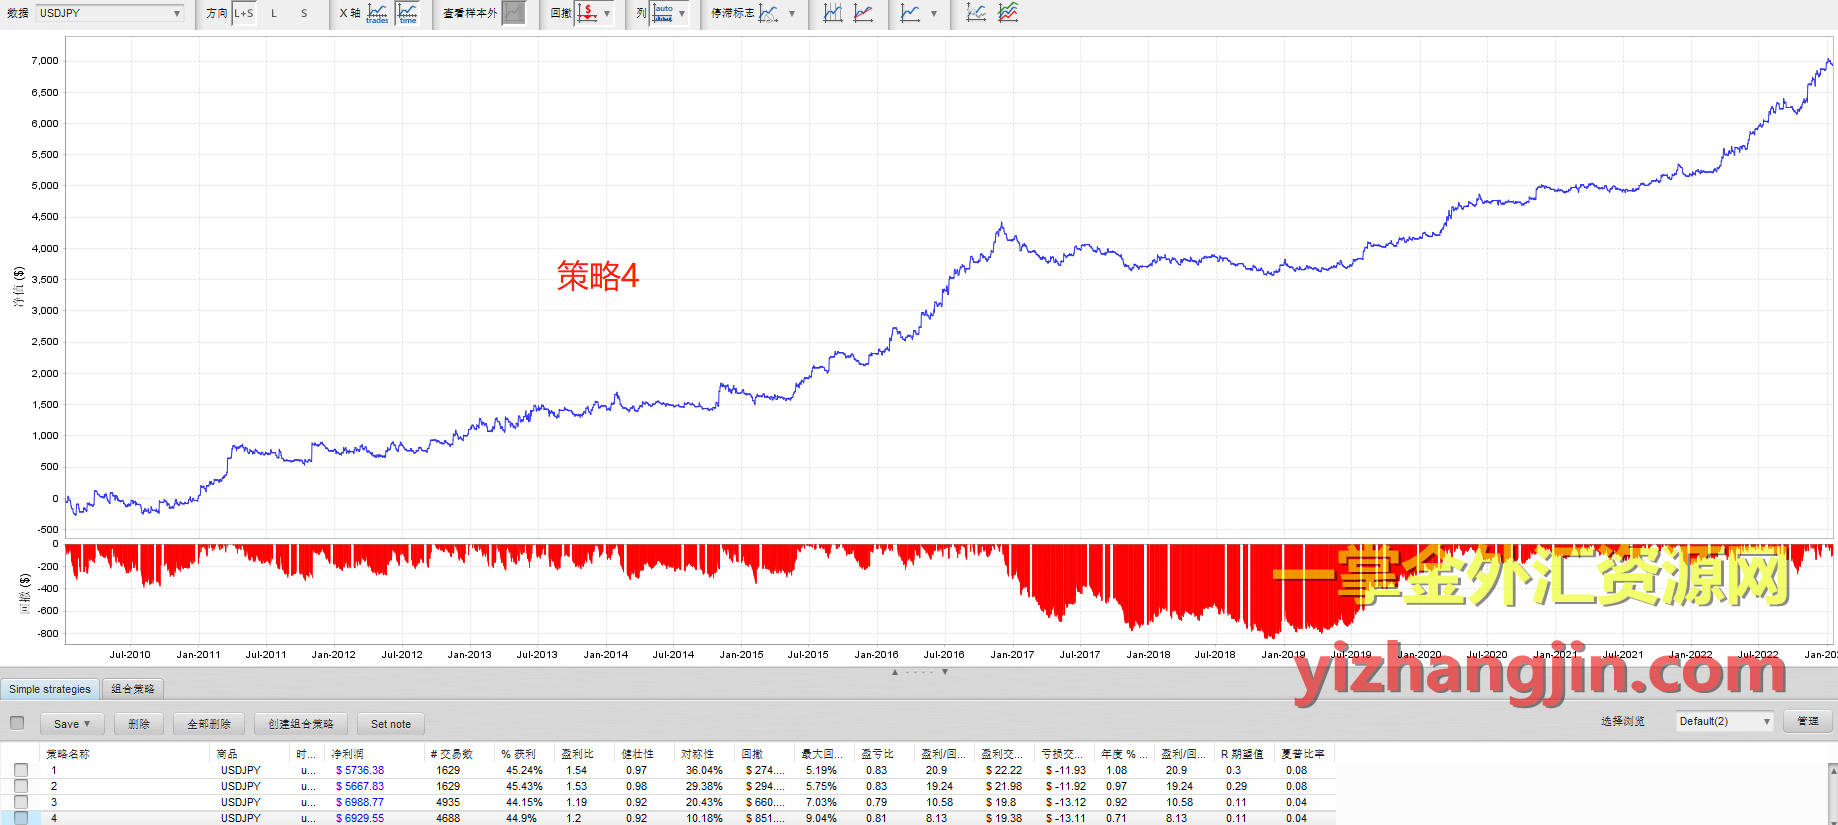Sort by the 对称性 column header
This screenshot has height=825, width=1838.
pos(698,754)
